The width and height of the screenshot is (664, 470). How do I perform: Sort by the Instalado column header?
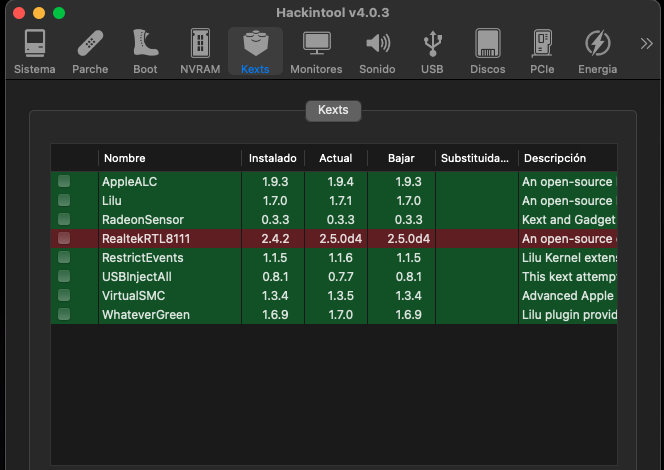273,158
